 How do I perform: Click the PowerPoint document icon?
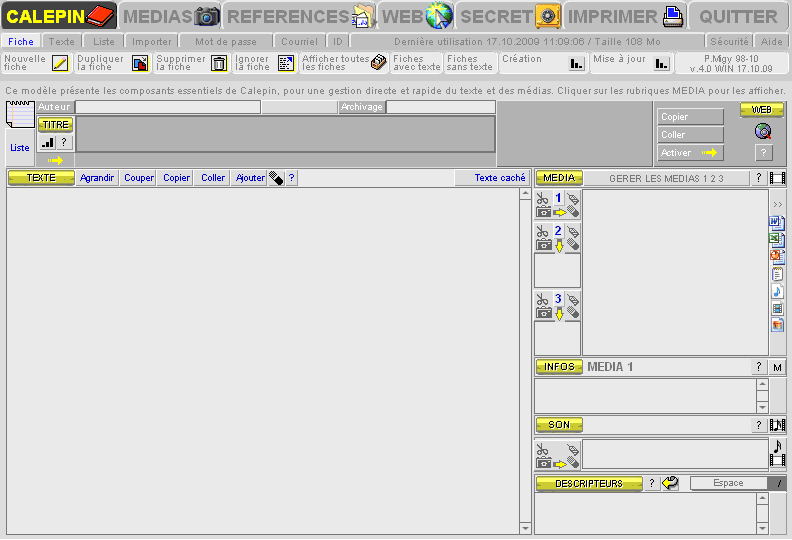[x=777, y=257]
